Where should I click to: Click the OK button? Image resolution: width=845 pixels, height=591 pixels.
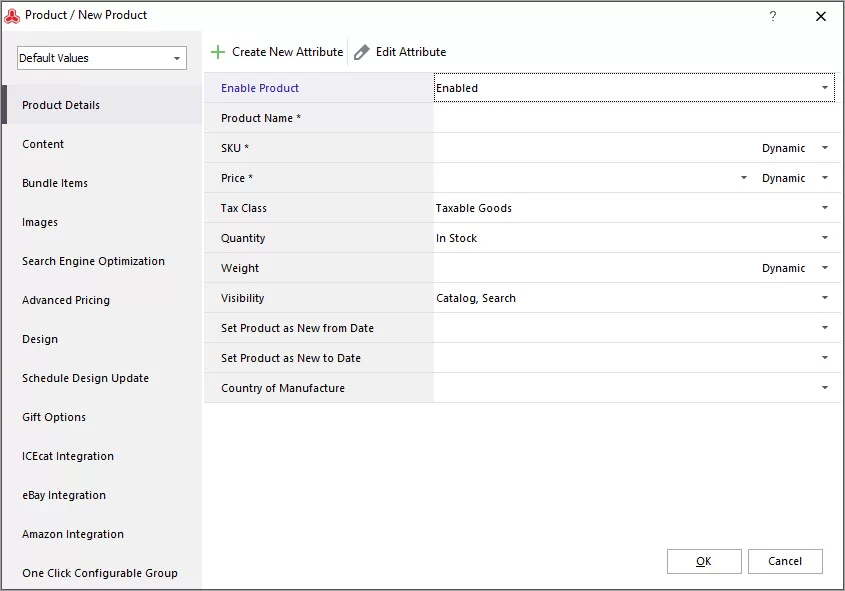pos(704,561)
